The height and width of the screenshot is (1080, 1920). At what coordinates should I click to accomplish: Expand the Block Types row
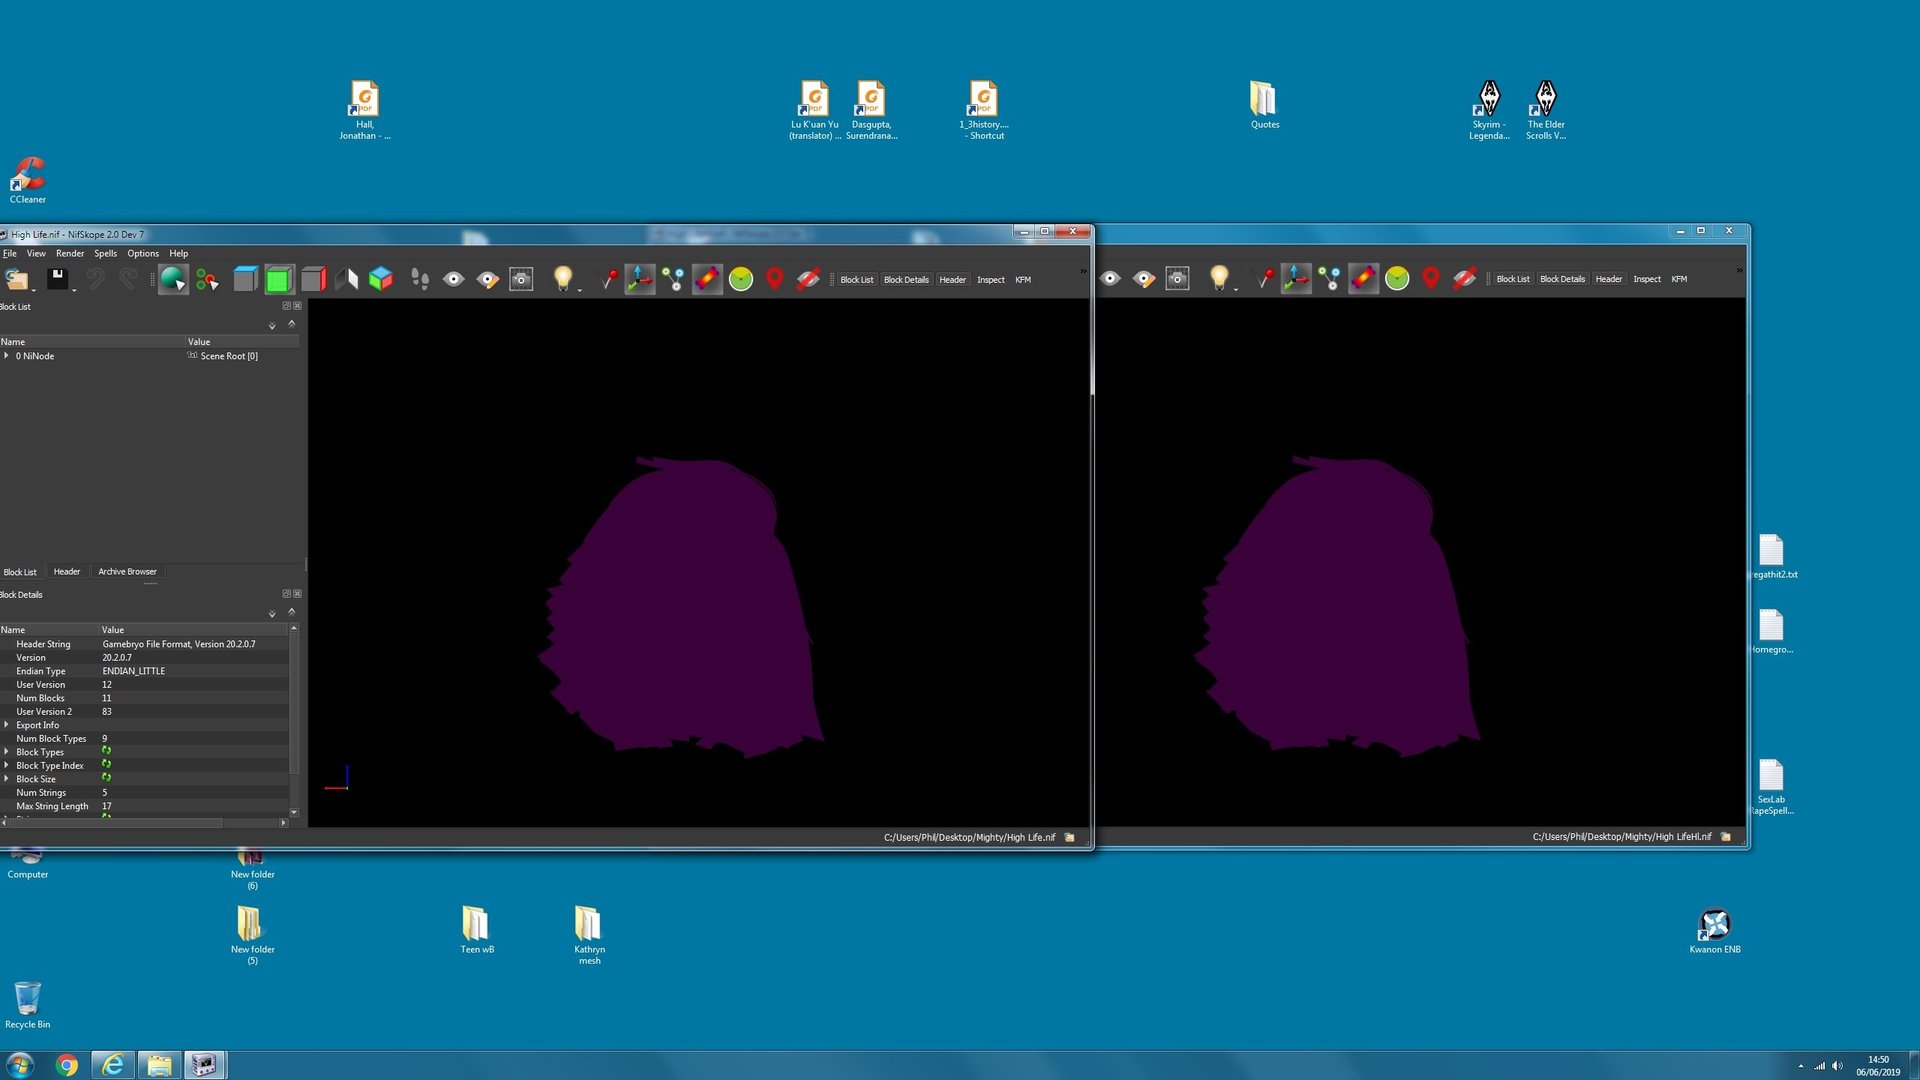point(6,752)
